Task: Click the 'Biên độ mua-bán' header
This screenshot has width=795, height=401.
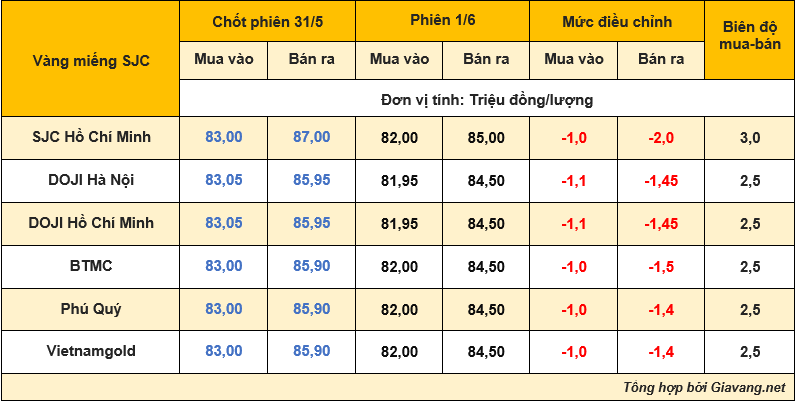Action: click(x=749, y=41)
